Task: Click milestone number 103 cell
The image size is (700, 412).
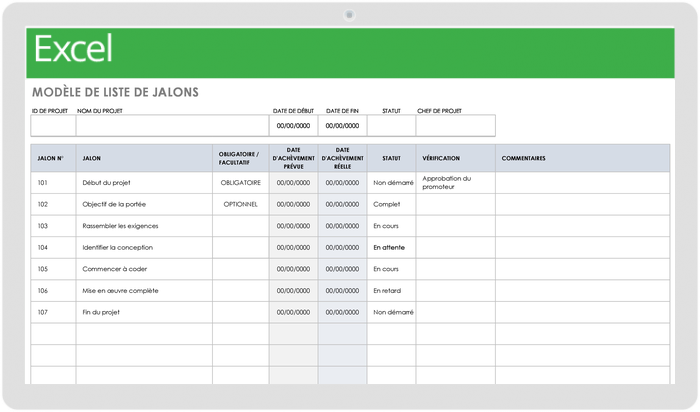Action: [53, 226]
